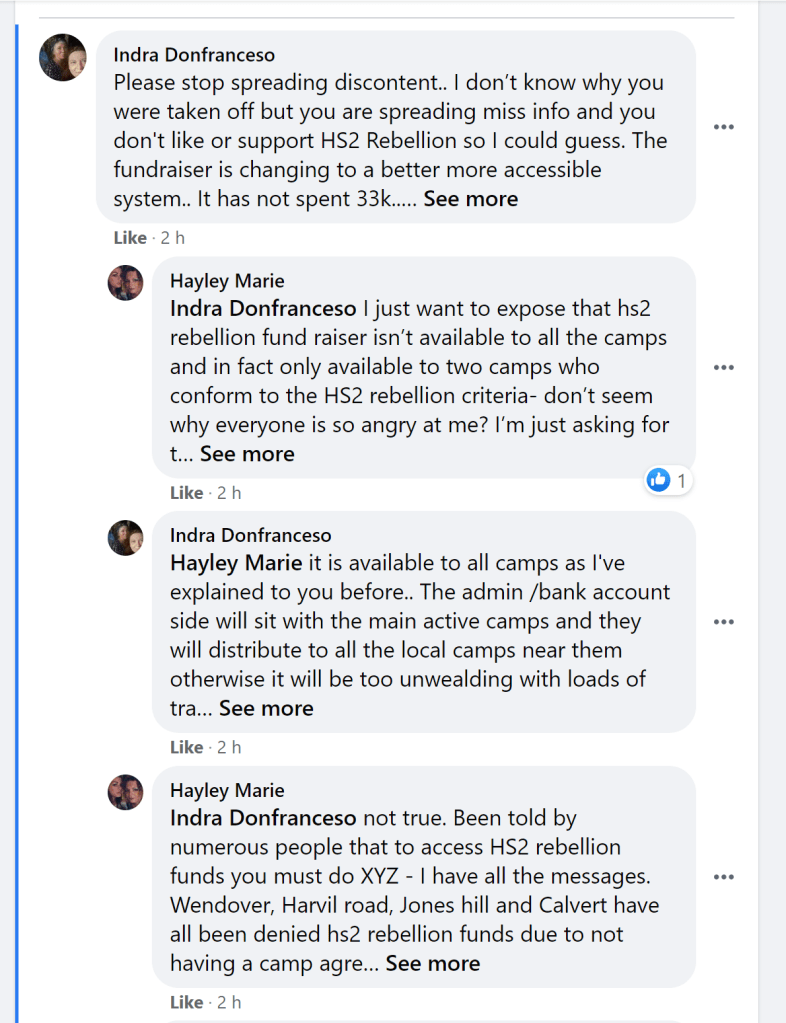Viewport: 786px width, 1023px height.
Task: Expand 'See more' on Hayley's first reply
Action: click(247, 454)
